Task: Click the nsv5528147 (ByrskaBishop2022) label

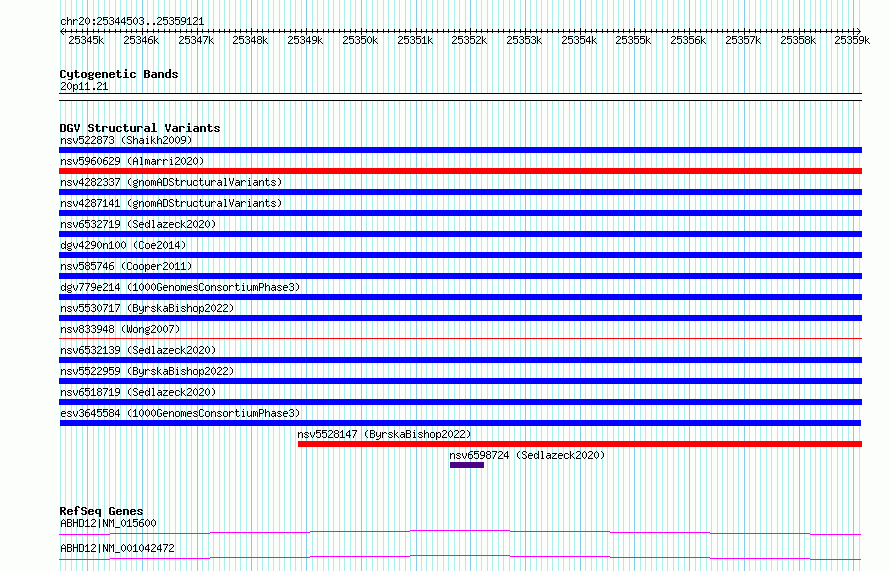Action: click(384, 434)
